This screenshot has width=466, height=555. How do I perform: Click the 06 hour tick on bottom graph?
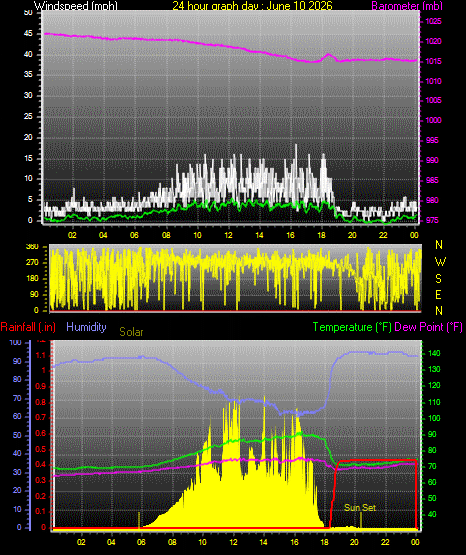pyautogui.click(x=141, y=542)
